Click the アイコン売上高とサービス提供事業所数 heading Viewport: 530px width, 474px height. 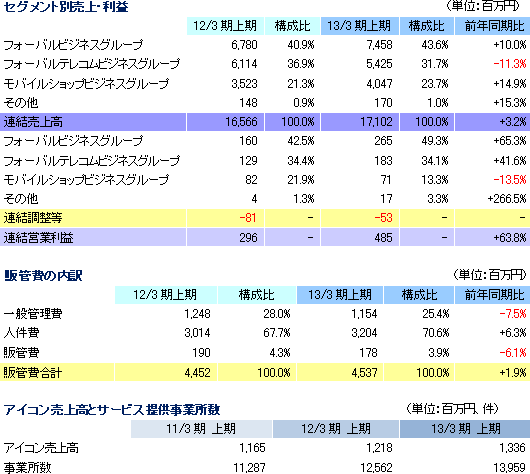[x=112, y=410]
